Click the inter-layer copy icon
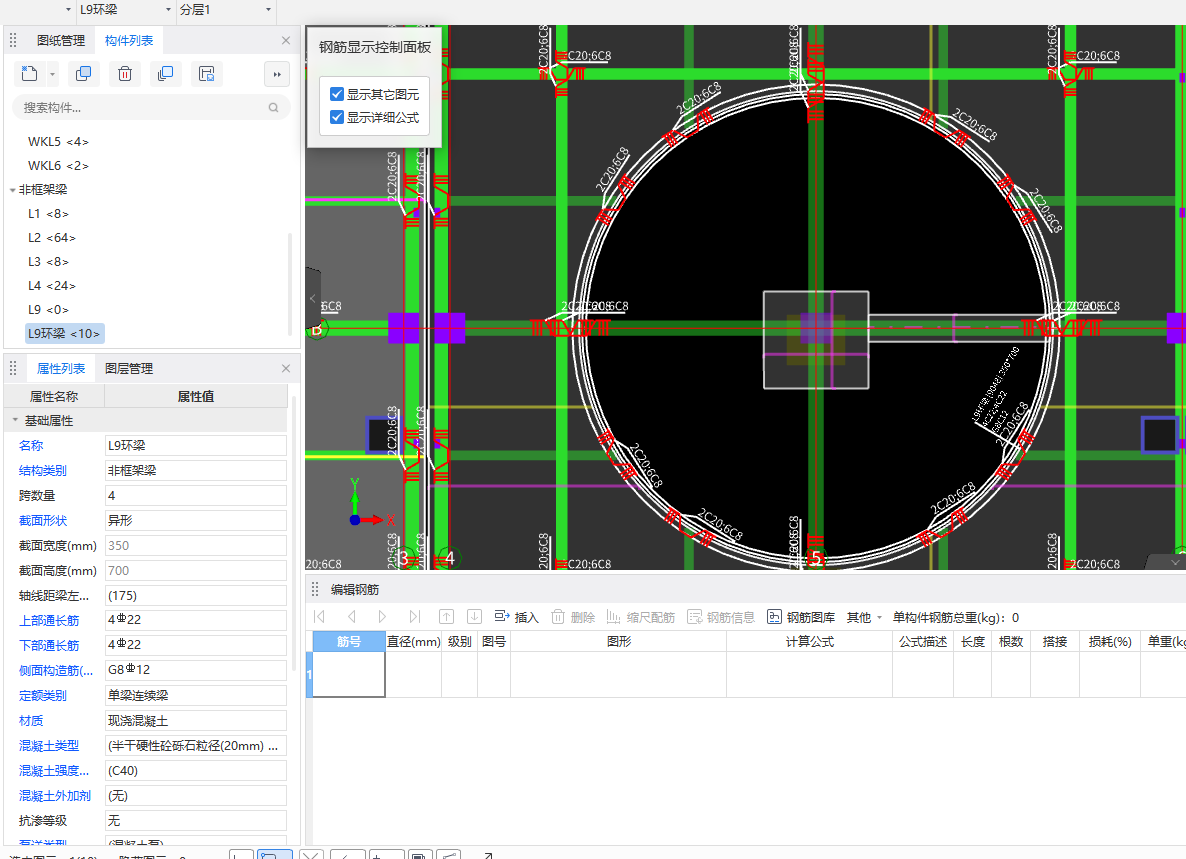 click(165, 73)
